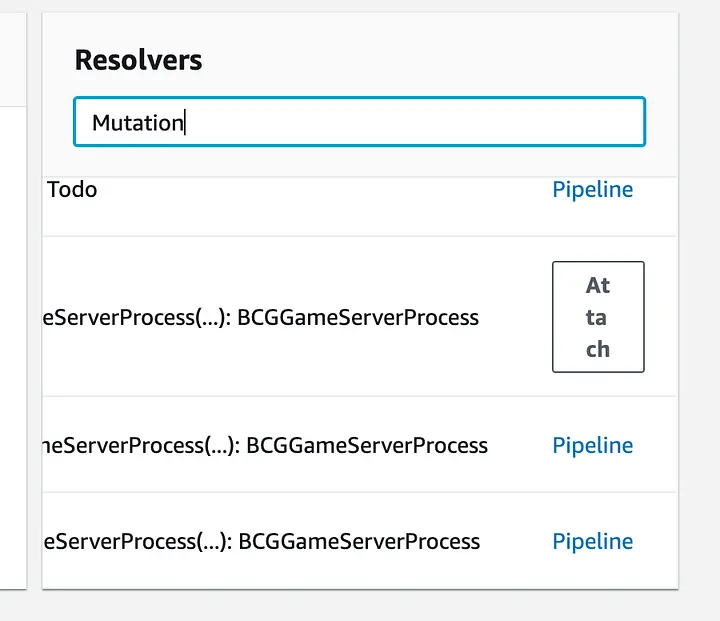Click the empty right side of the filter box

(x=500, y=122)
